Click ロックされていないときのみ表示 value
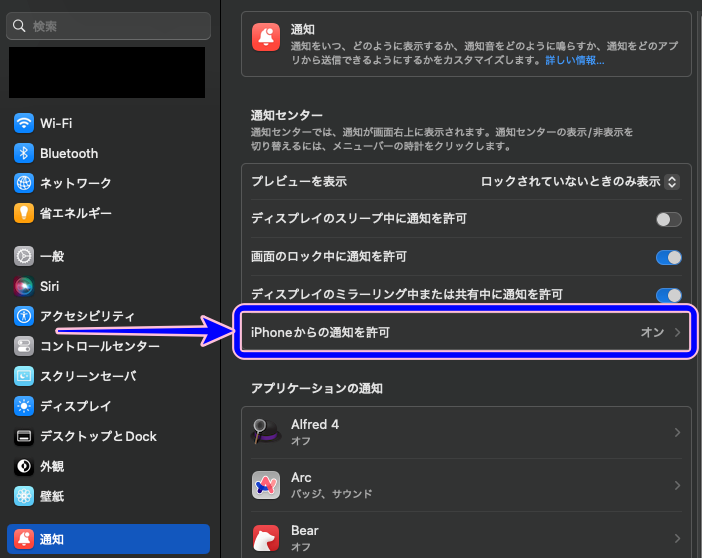702x558 pixels. click(x=570, y=181)
